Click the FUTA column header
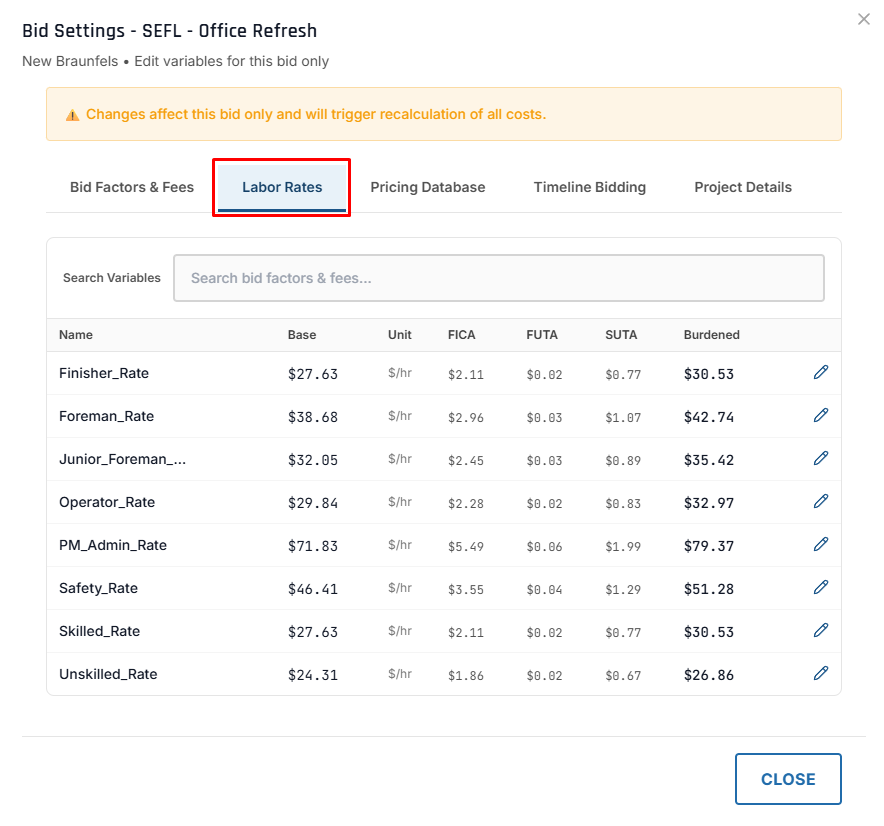This screenshot has height=826, width=884. coord(541,335)
